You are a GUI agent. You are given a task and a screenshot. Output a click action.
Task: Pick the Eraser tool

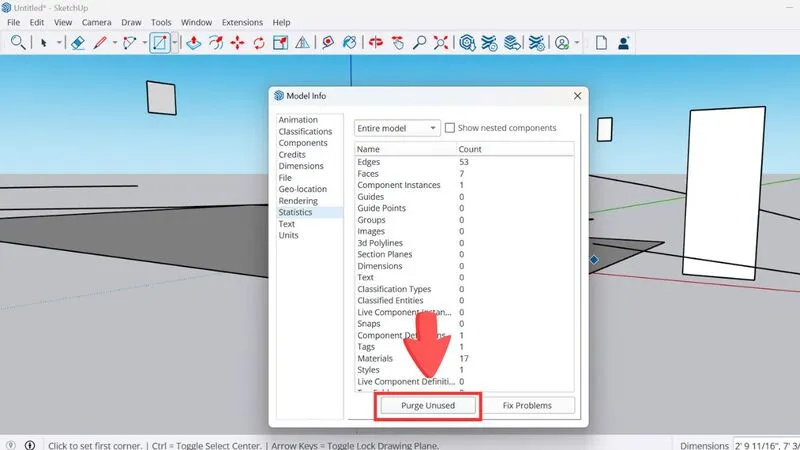78,43
